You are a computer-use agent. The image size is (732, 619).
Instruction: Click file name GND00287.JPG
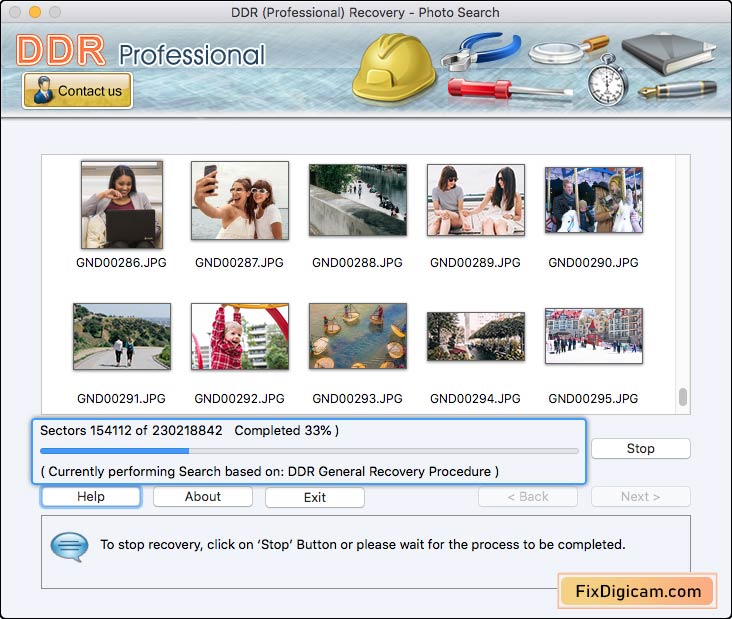click(x=239, y=263)
